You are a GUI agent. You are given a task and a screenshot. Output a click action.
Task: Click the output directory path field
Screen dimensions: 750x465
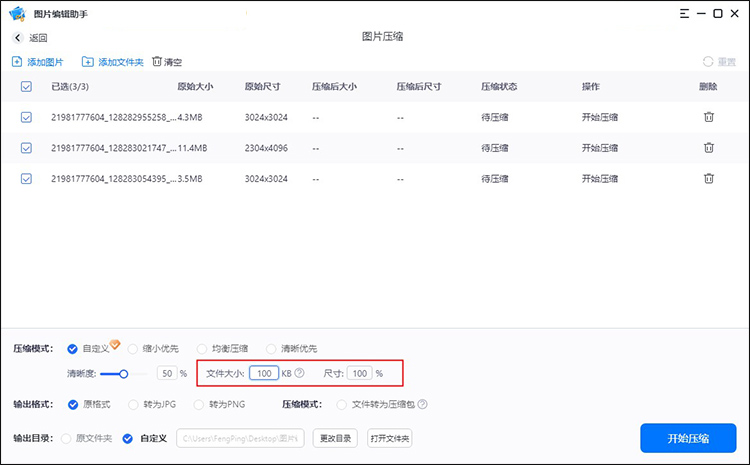pos(240,438)
